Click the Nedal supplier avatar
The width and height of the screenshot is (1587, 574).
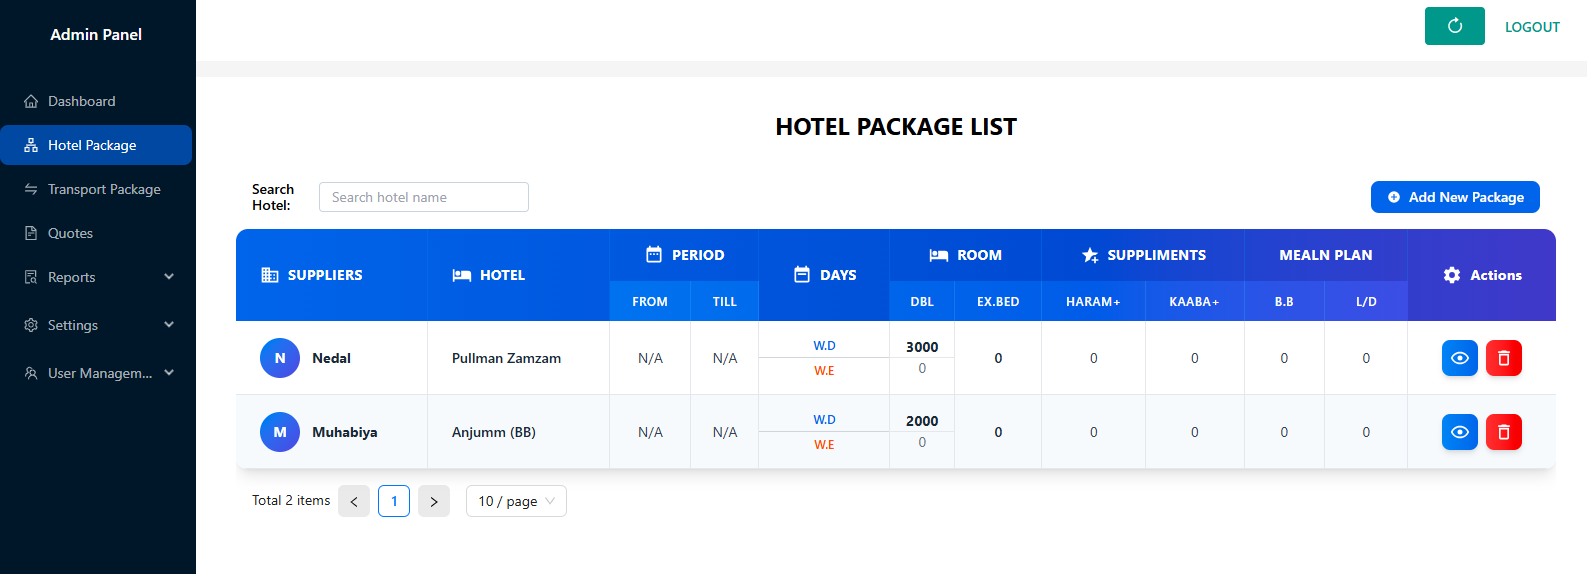click(280, 358)
